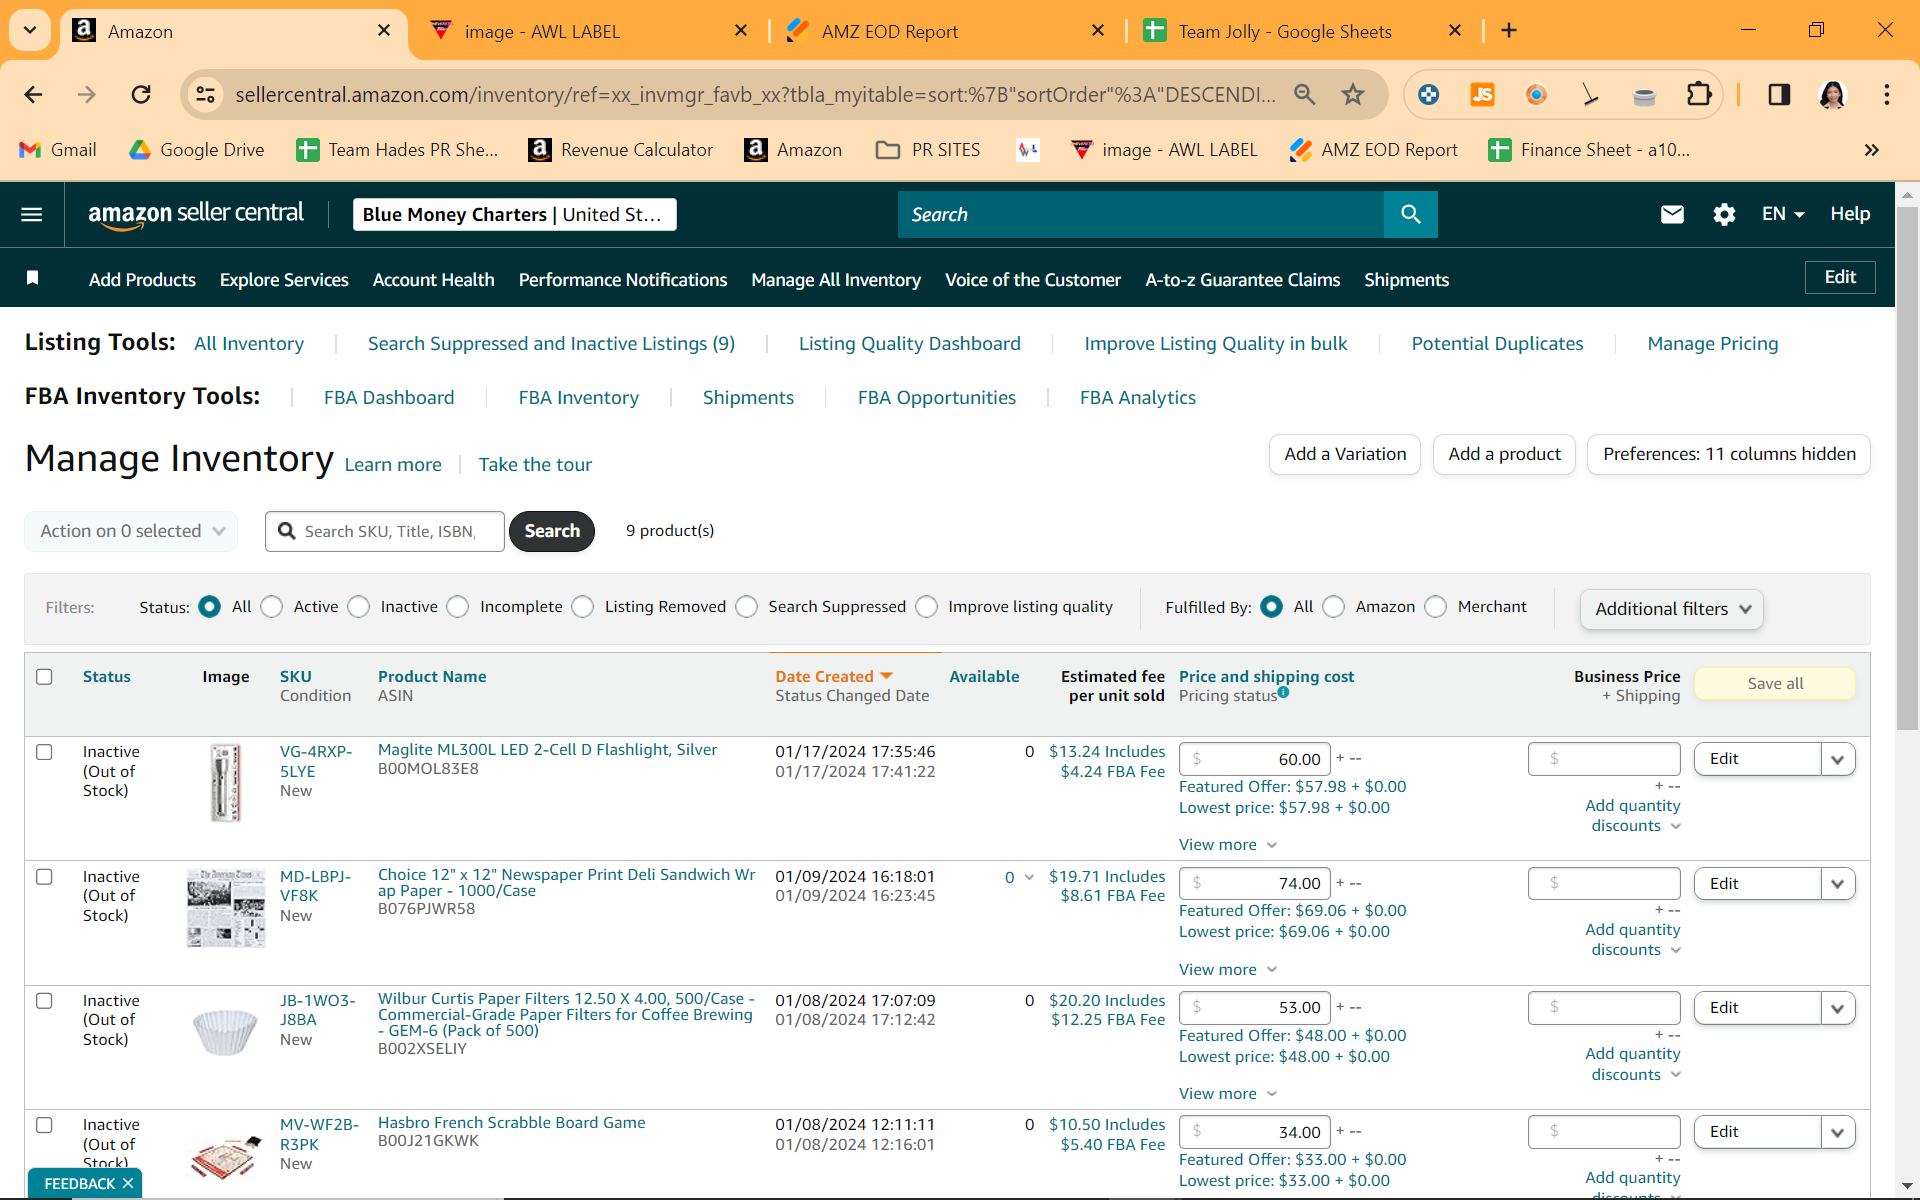This screenshot has height=1200, width=1920.
Task: Click the Add a Variation button
Action: point(1345,454)
